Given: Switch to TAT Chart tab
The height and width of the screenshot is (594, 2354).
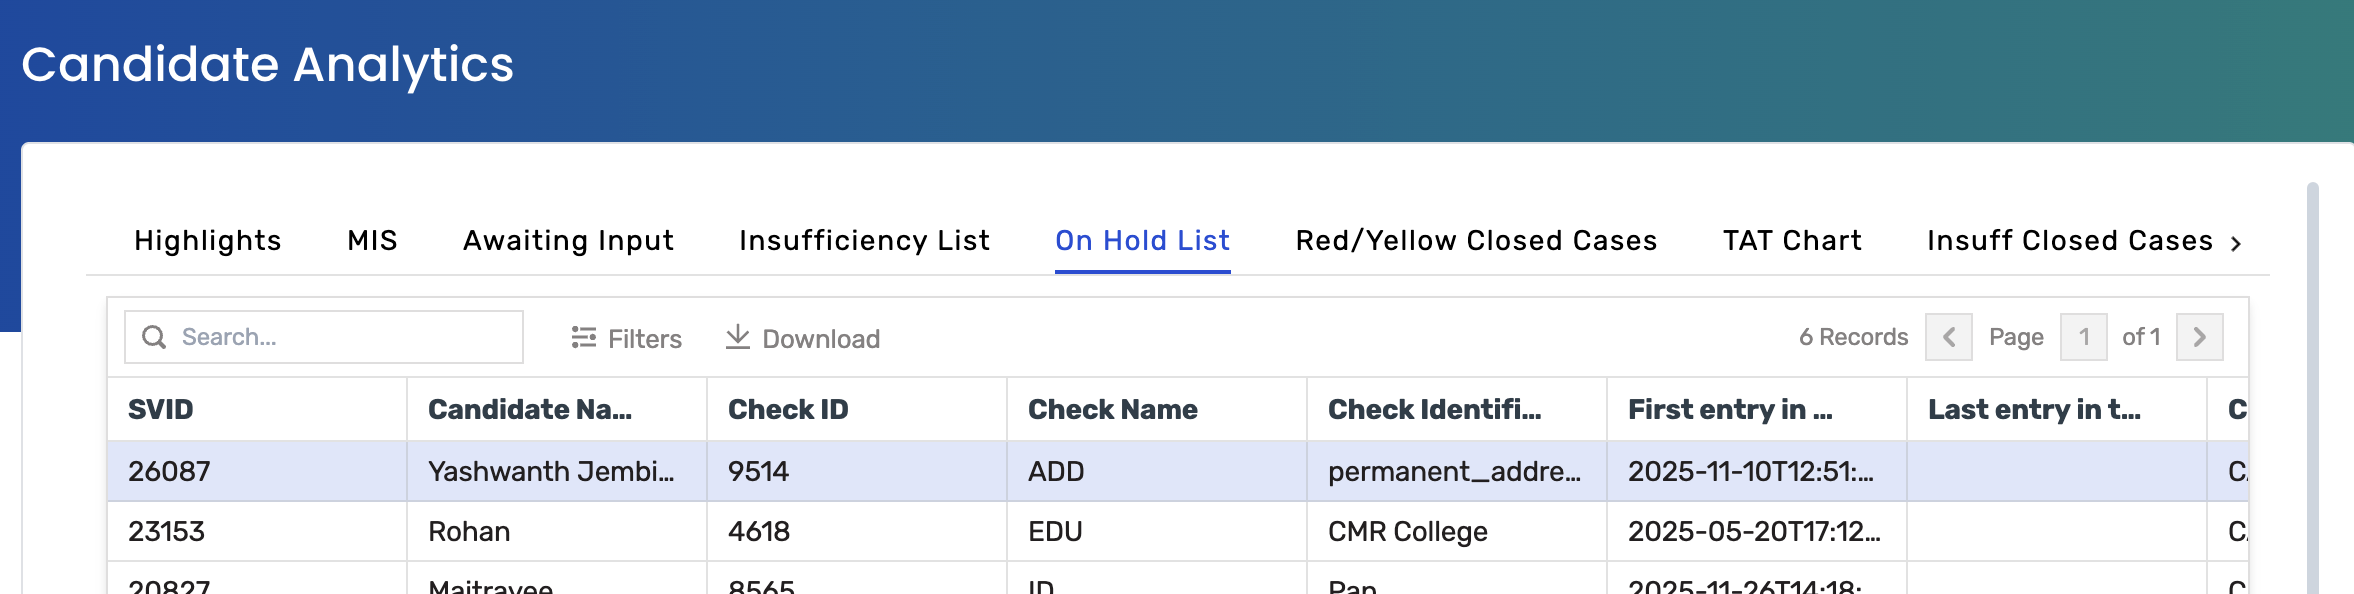Looking at the screenshot, I should tap(1792, 241).
